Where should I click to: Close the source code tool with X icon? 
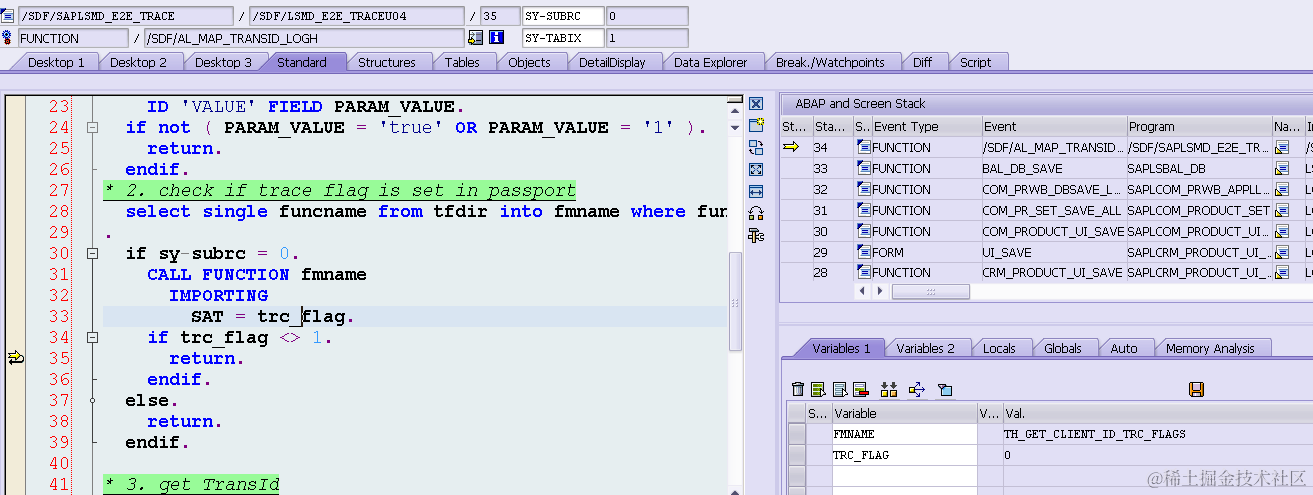pos(756,104)
